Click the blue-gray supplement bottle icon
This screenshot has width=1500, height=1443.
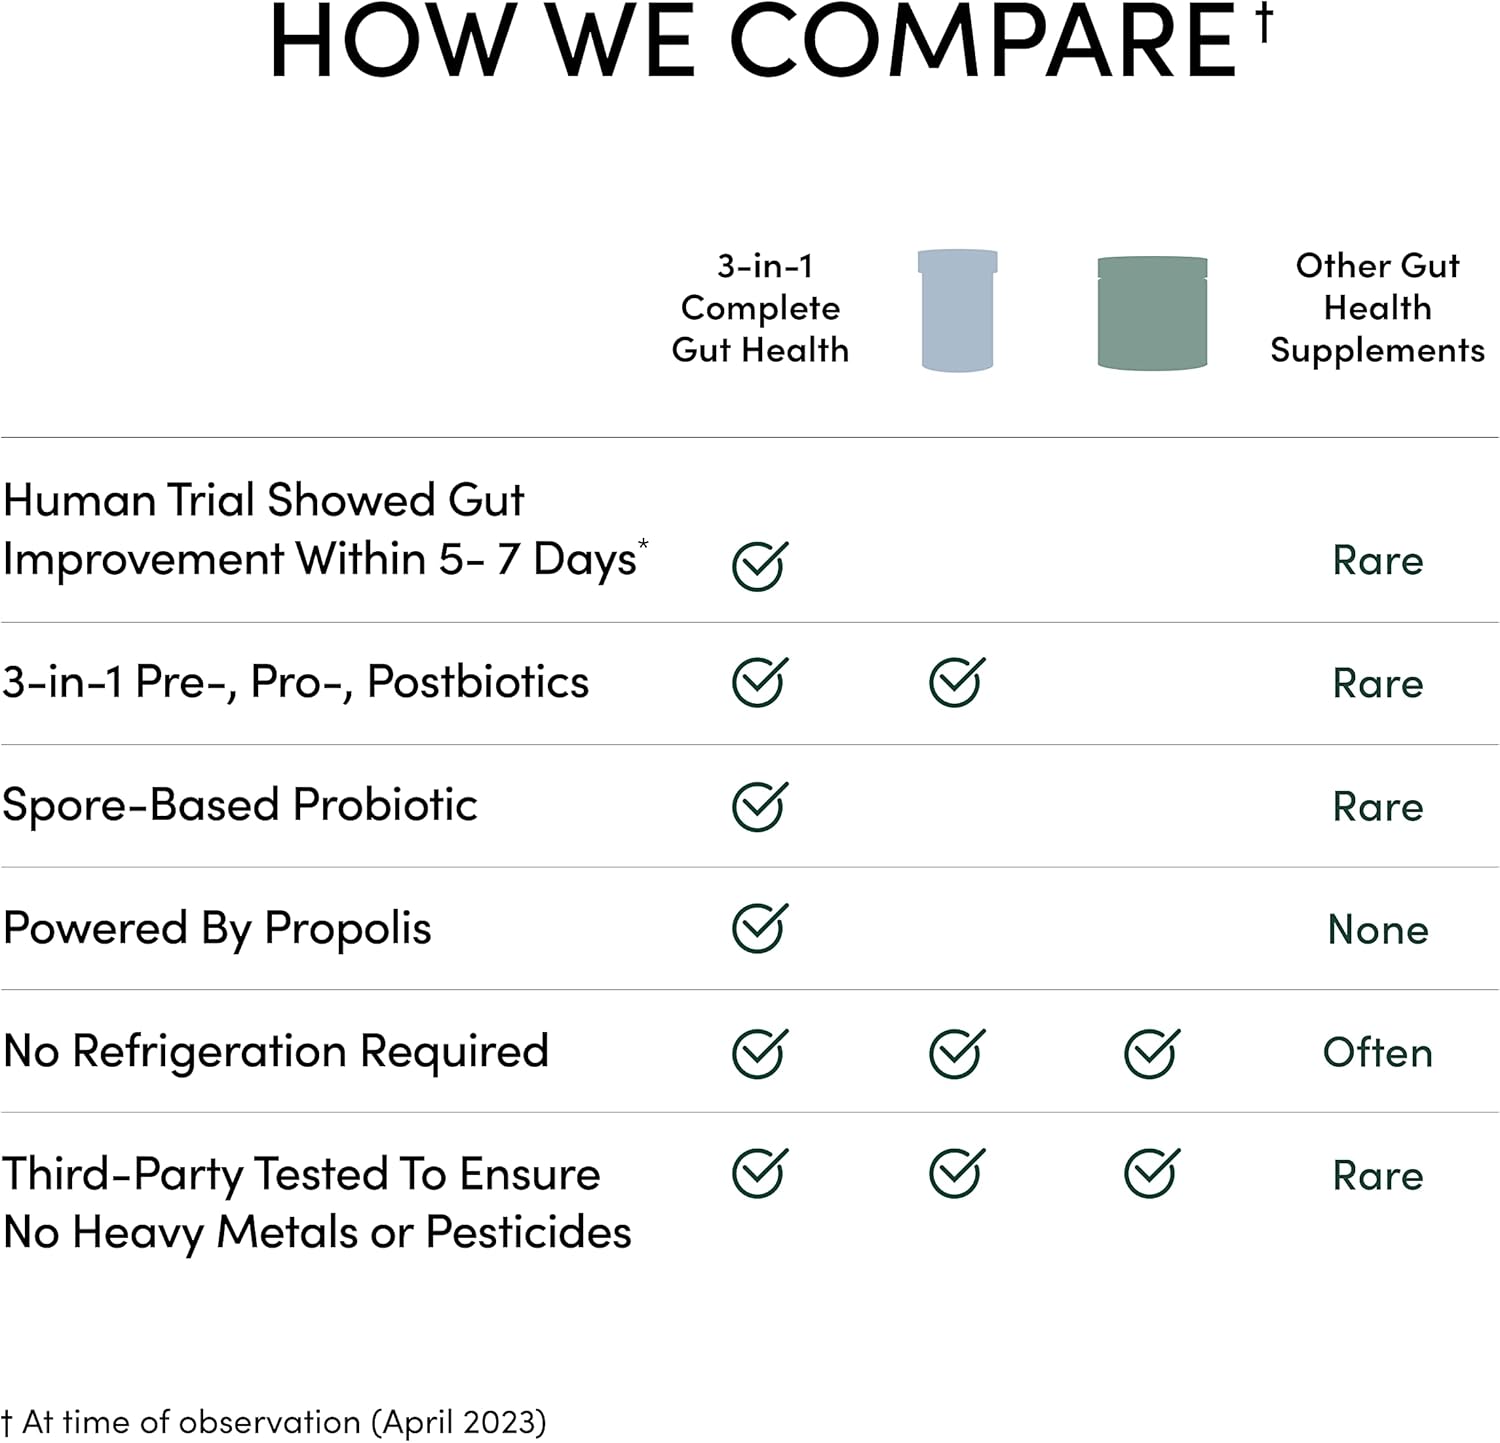pyautogui.click(x=957, y=310)
